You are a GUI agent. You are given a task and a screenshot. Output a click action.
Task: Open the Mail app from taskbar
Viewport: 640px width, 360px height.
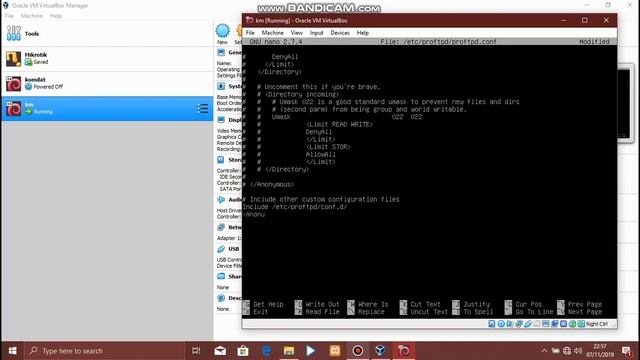(x=220, y=351)
